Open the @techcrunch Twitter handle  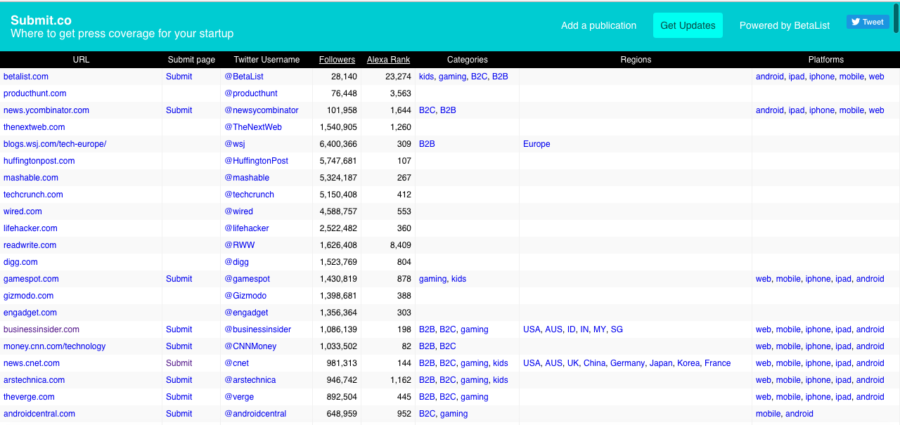249,194
